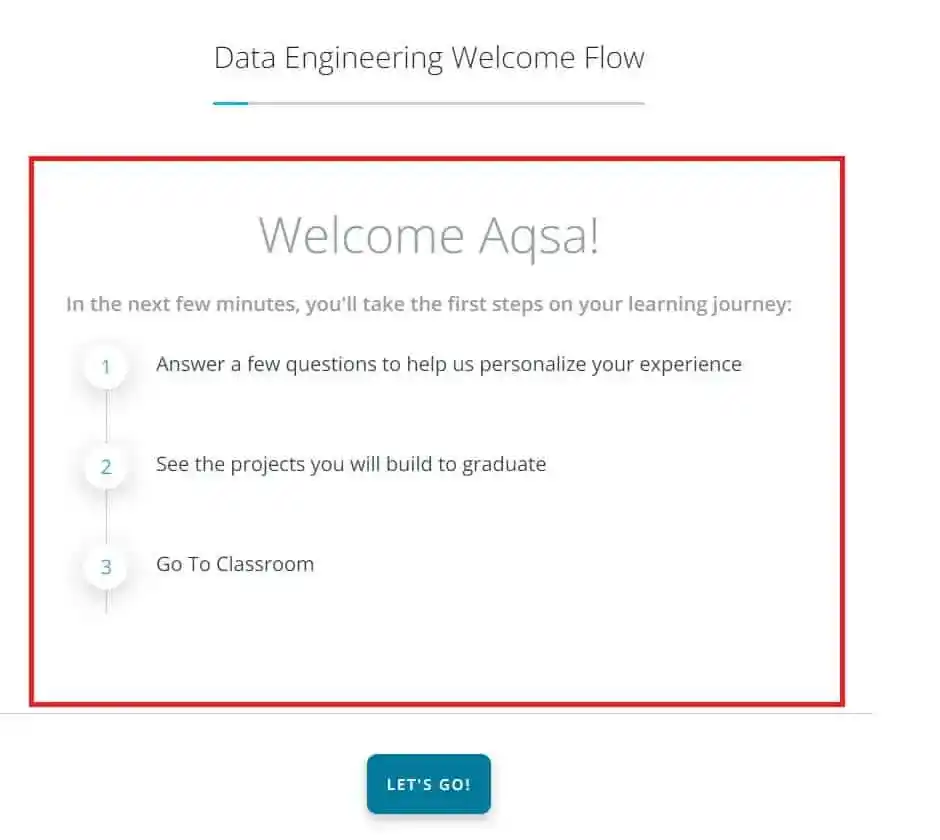
Task: Click the step 3 numbered circle
Action: 106,567
